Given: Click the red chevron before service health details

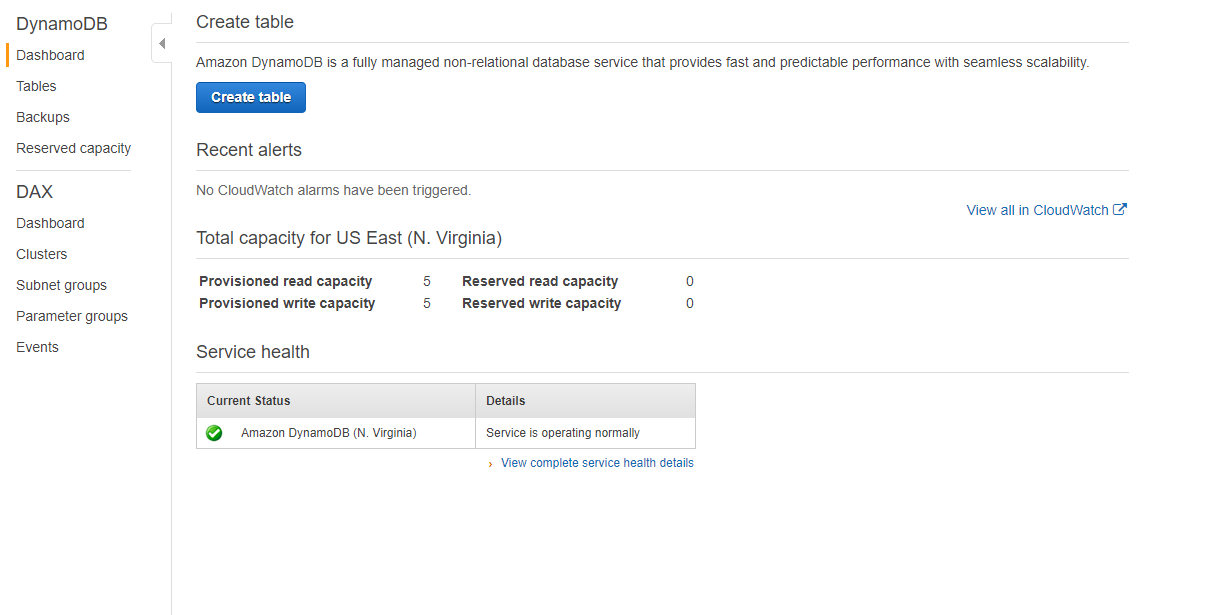Looking at the screenshot, I should (490, 464).
